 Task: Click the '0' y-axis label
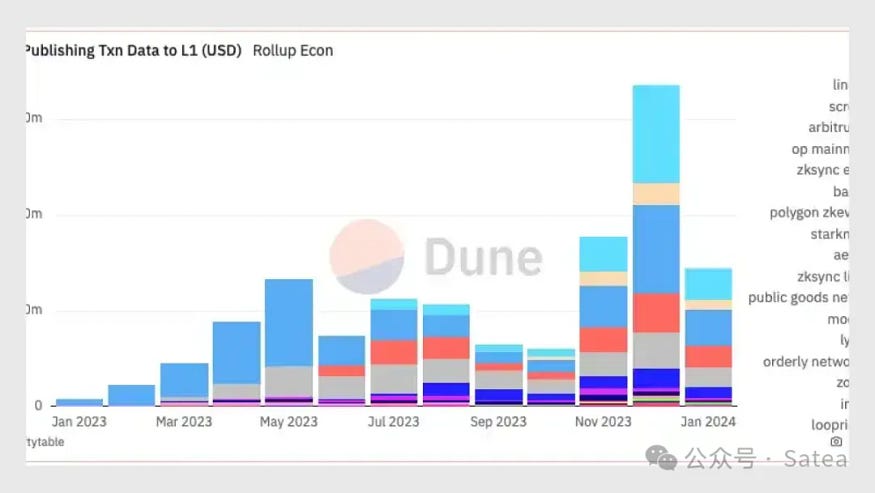pos(38,406)
